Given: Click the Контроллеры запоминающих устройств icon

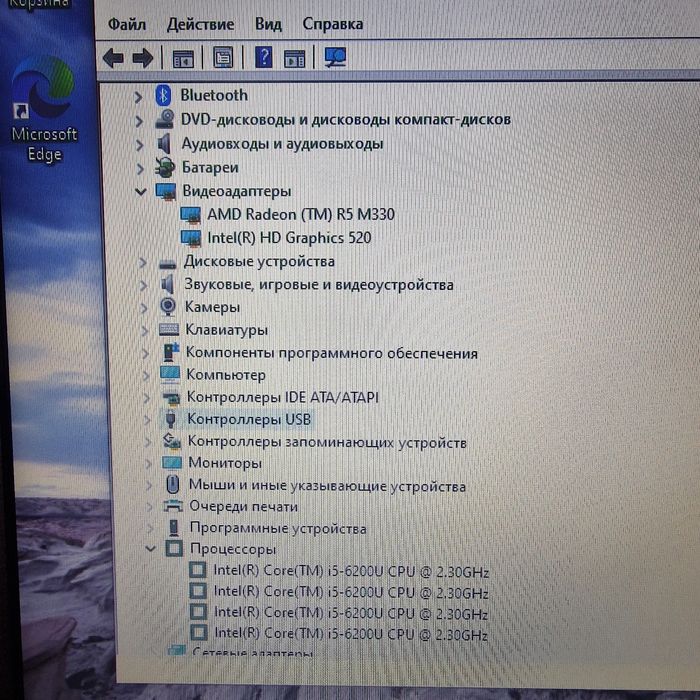Looking at the screenshot, I should coord(172,442).
